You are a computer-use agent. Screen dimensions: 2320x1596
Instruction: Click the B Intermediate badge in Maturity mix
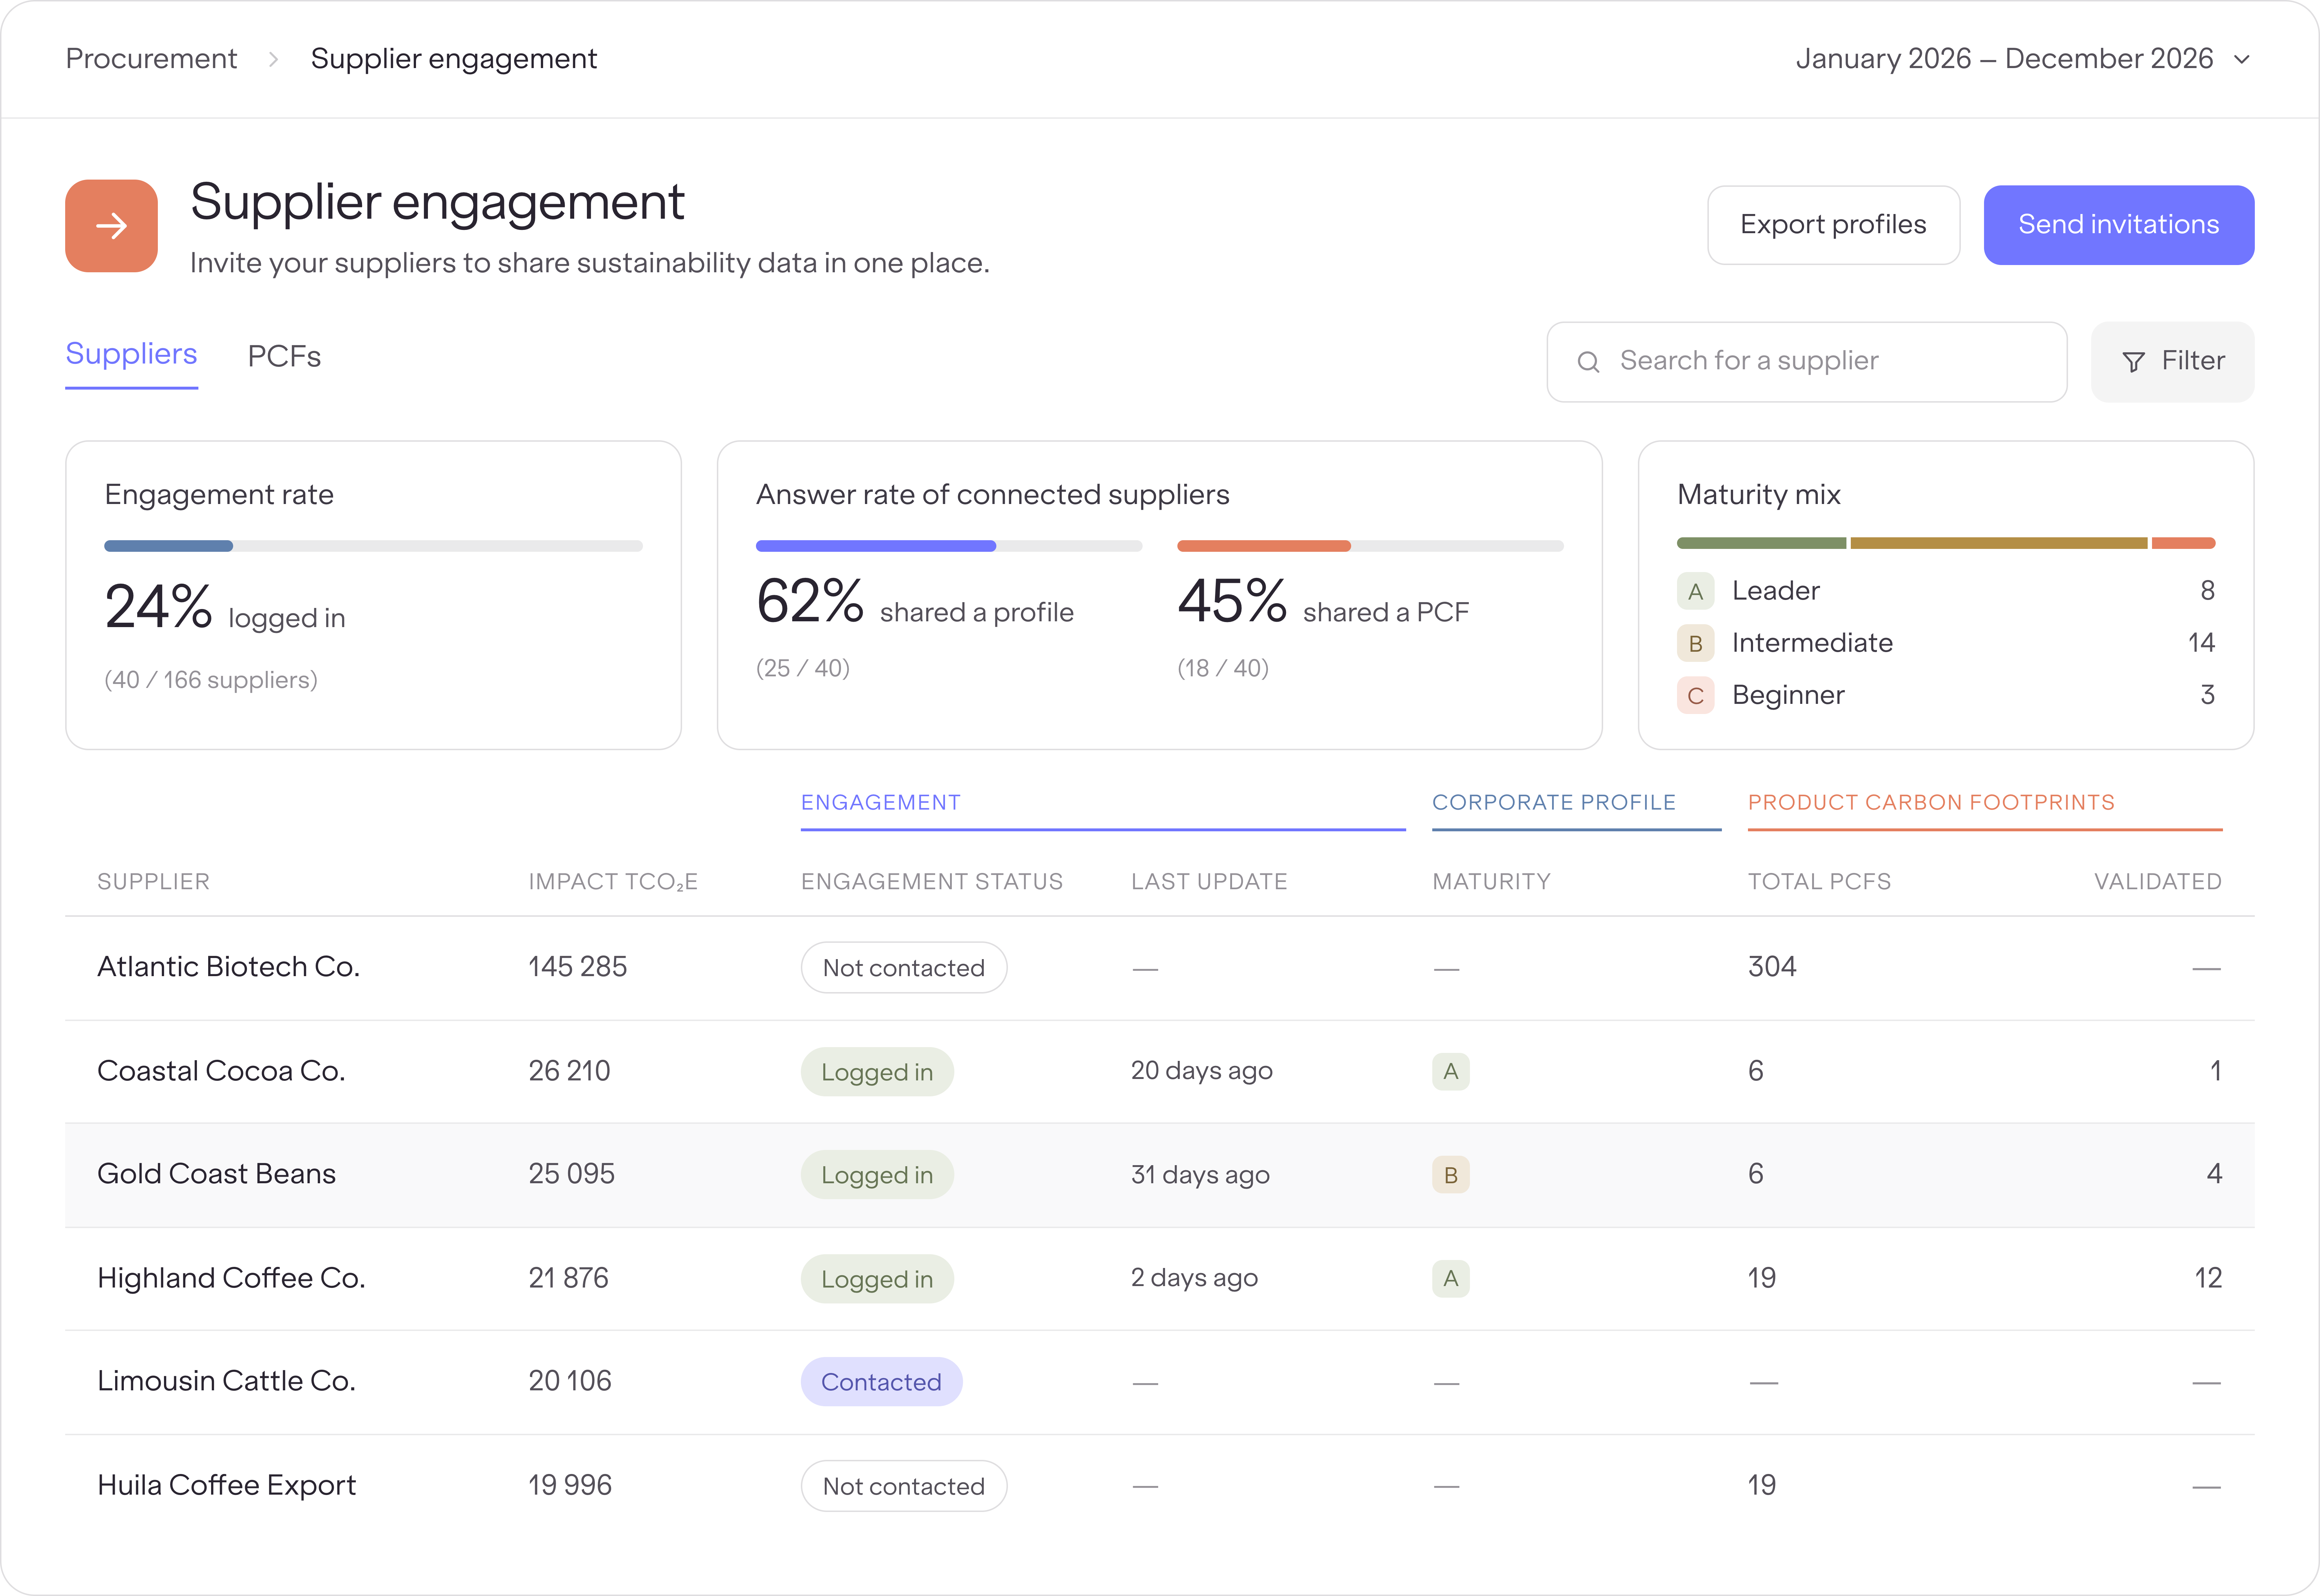1695,643
